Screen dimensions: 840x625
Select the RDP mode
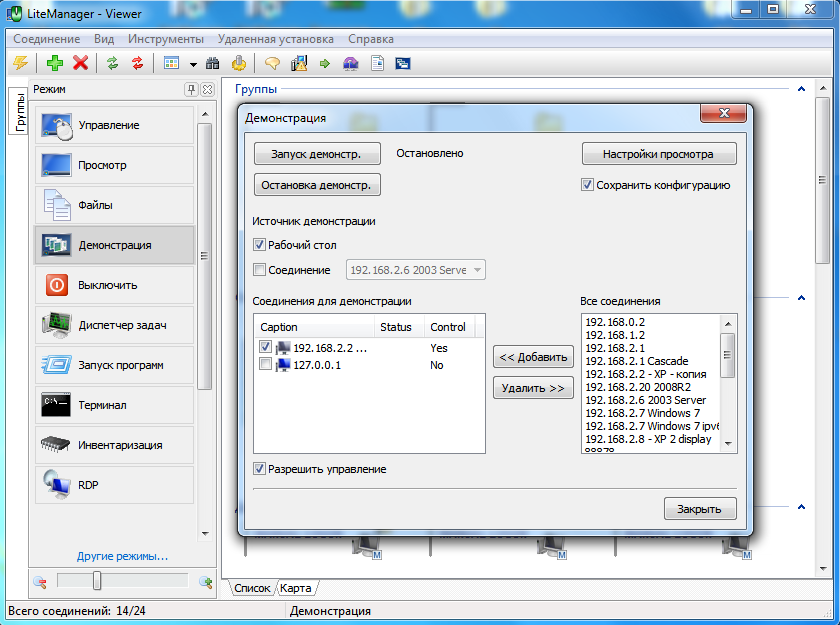pyautogui.click(x=114, y=485)
